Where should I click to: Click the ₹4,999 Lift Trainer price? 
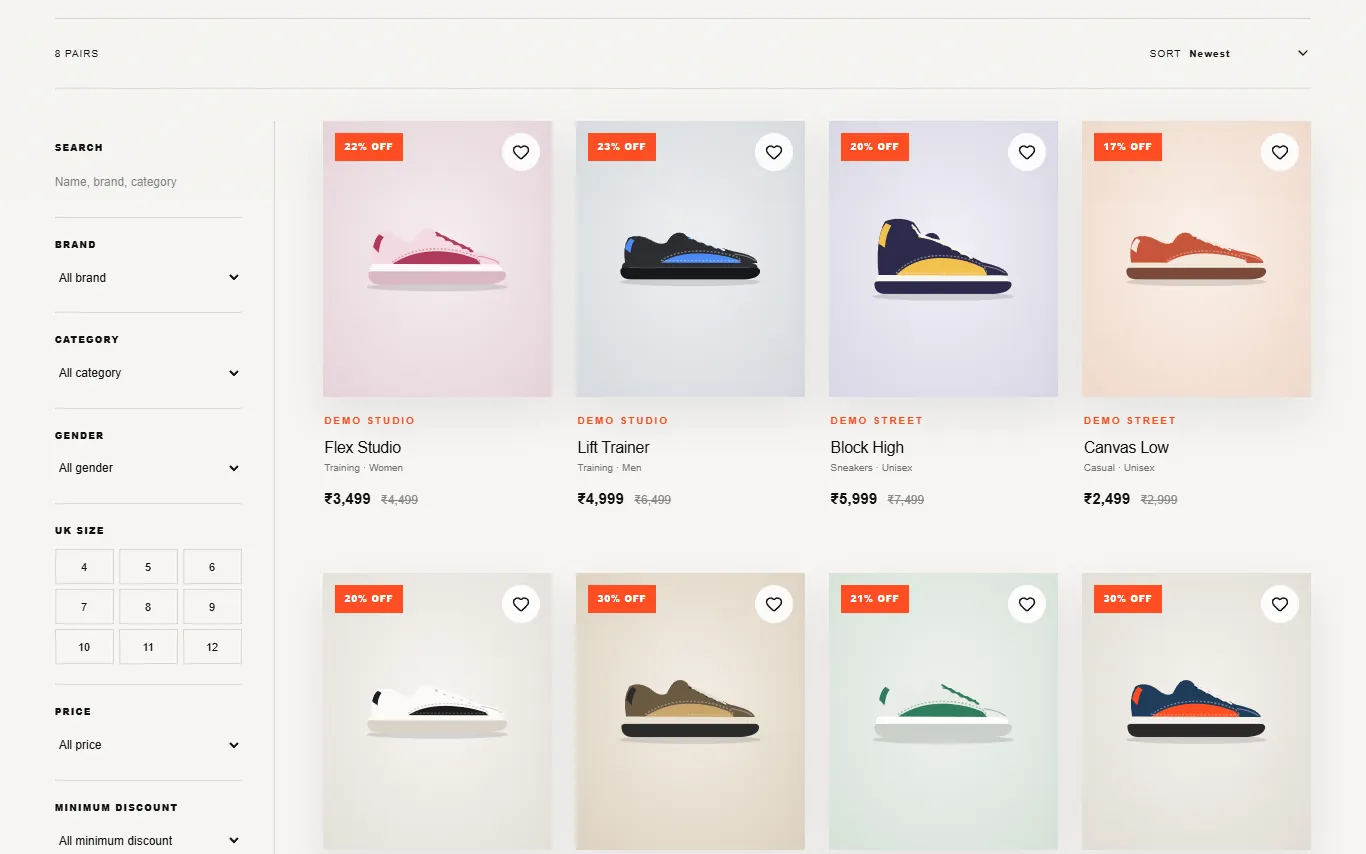tap(600, 499)
